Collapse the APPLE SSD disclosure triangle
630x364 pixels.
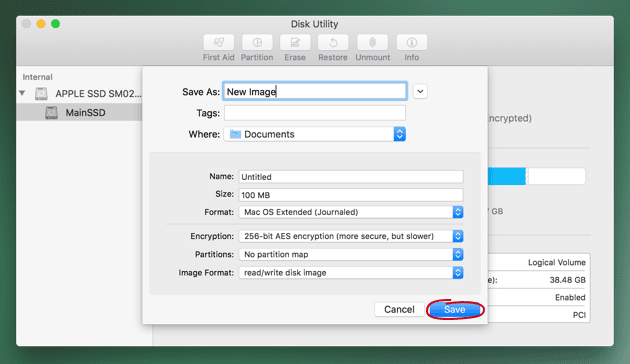tap(22, 93)
